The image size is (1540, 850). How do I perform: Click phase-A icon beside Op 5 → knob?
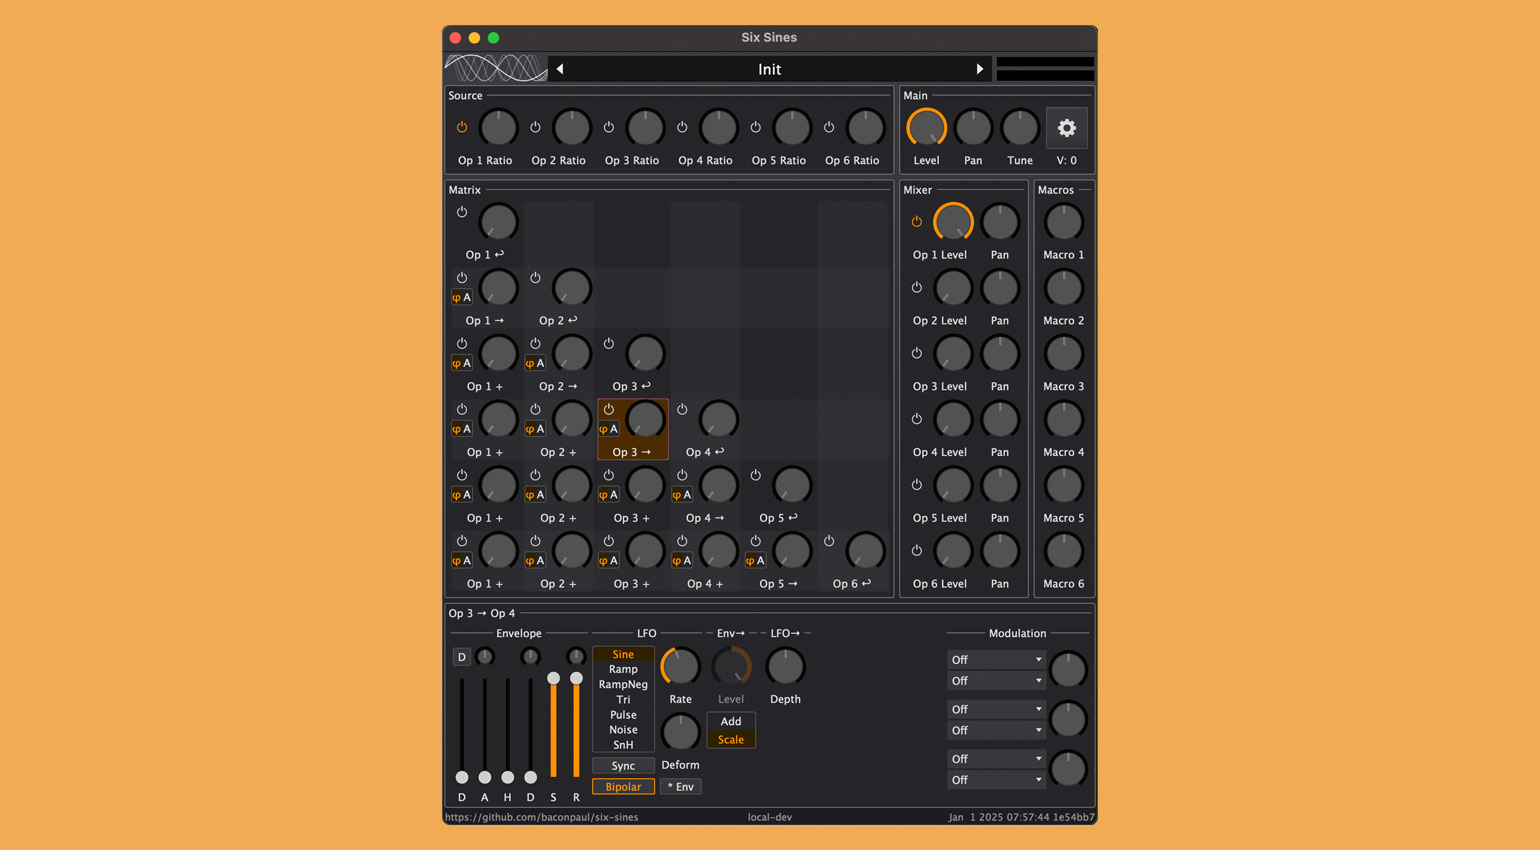[x=755, y=561]
